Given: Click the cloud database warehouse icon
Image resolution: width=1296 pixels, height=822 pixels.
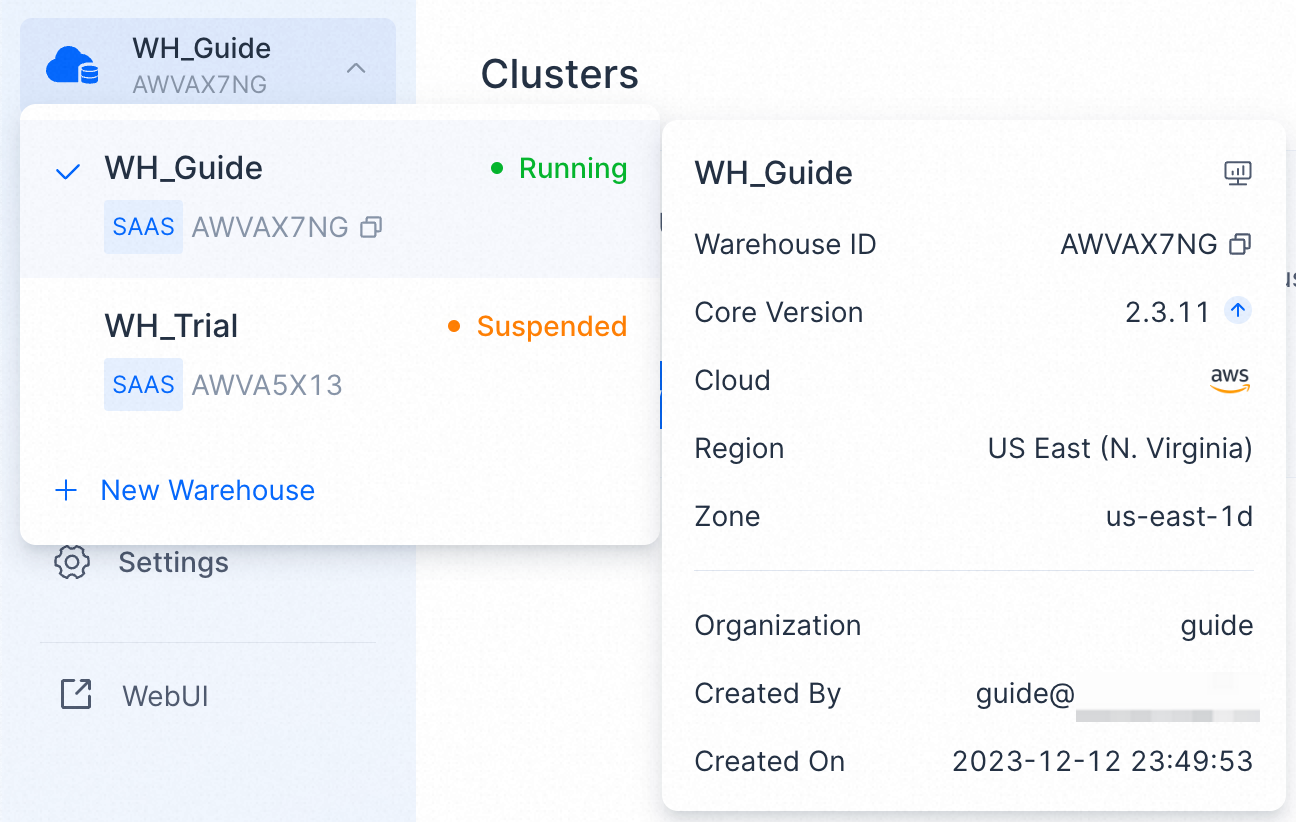Looking at the screenshot, I should [x=72, y=66].
